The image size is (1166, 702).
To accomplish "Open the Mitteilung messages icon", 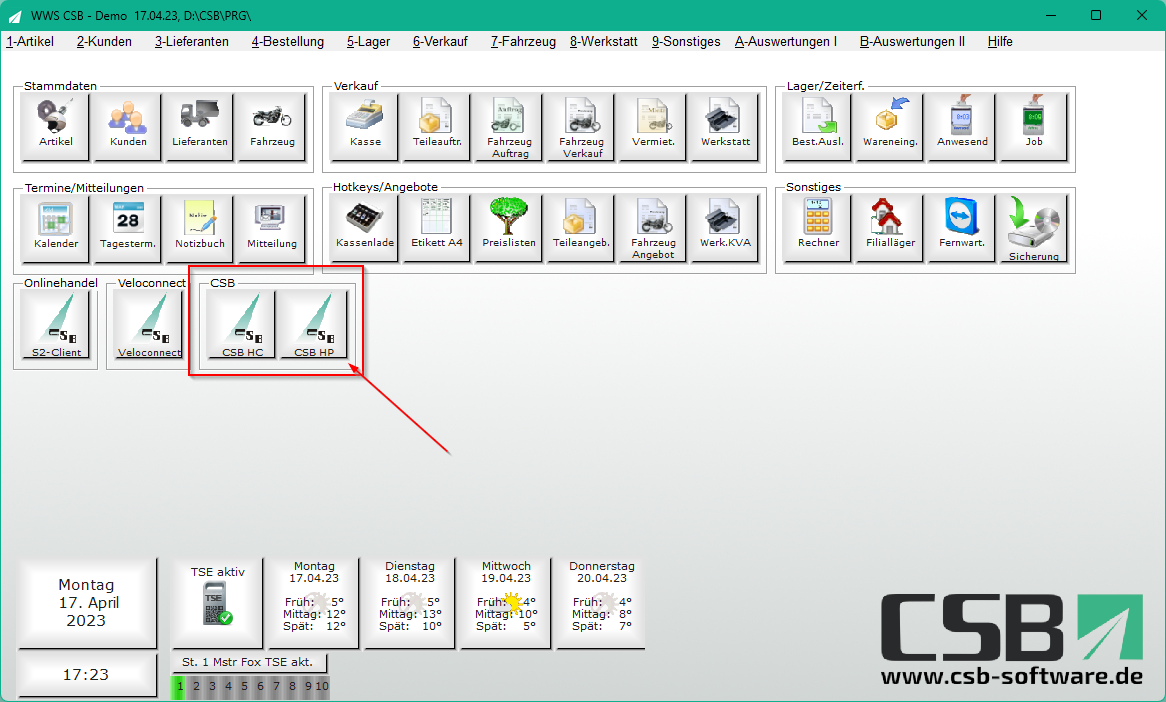I will click(x=271, y=228).
